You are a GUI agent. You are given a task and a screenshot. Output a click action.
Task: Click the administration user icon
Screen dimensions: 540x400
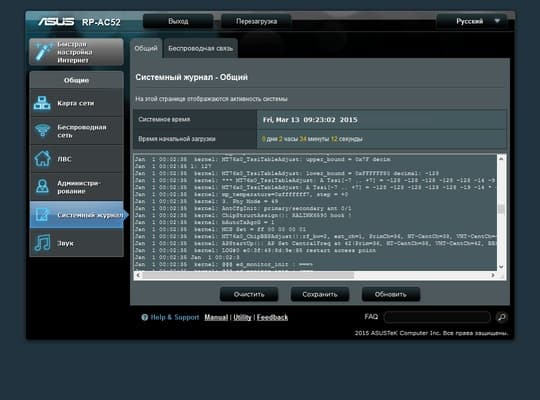click(42, 186)
